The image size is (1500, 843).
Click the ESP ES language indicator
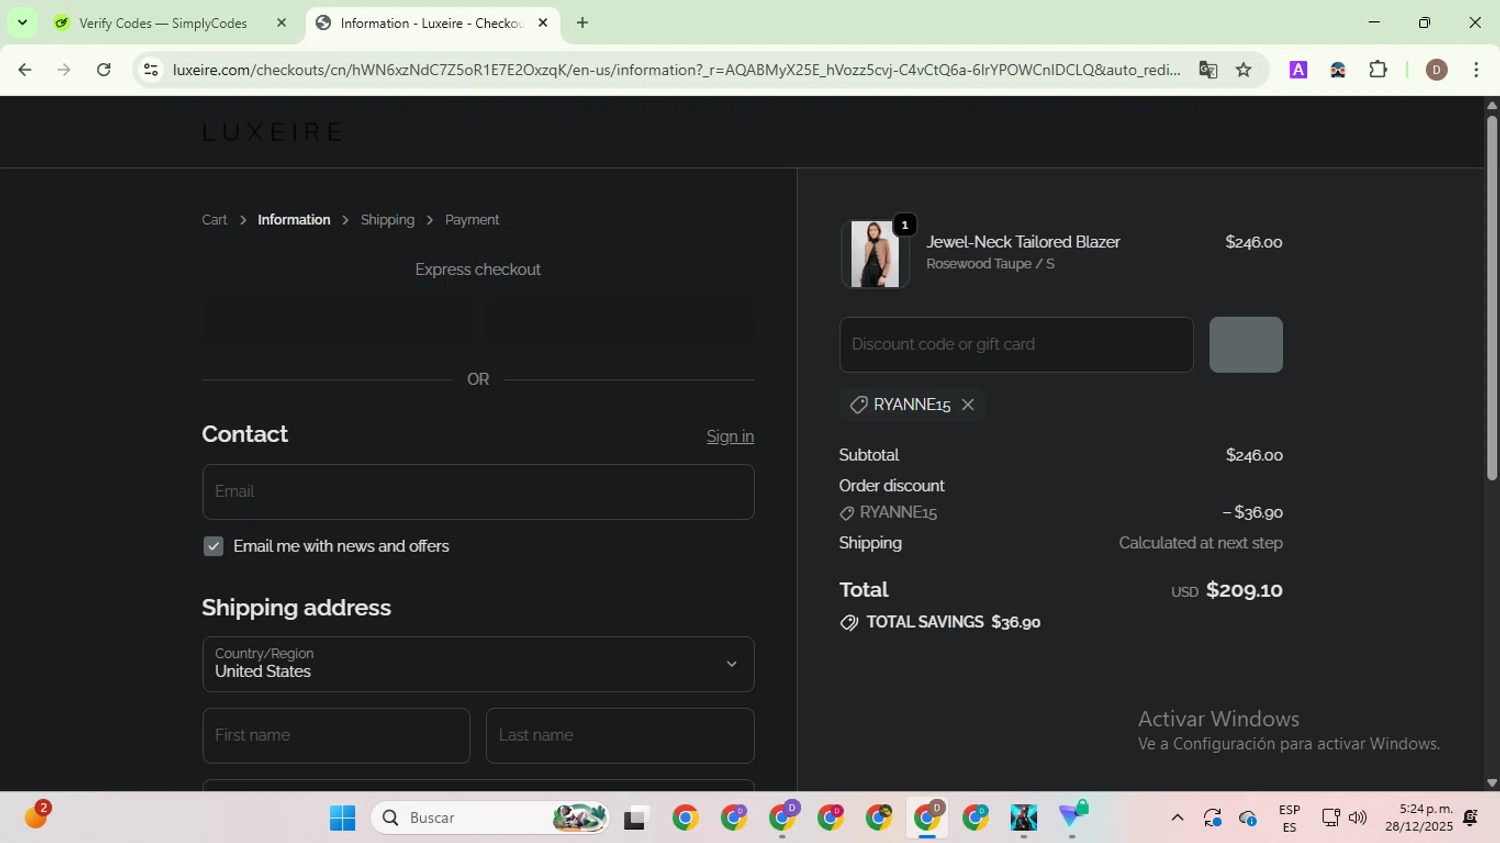[x=1289, y=818]
